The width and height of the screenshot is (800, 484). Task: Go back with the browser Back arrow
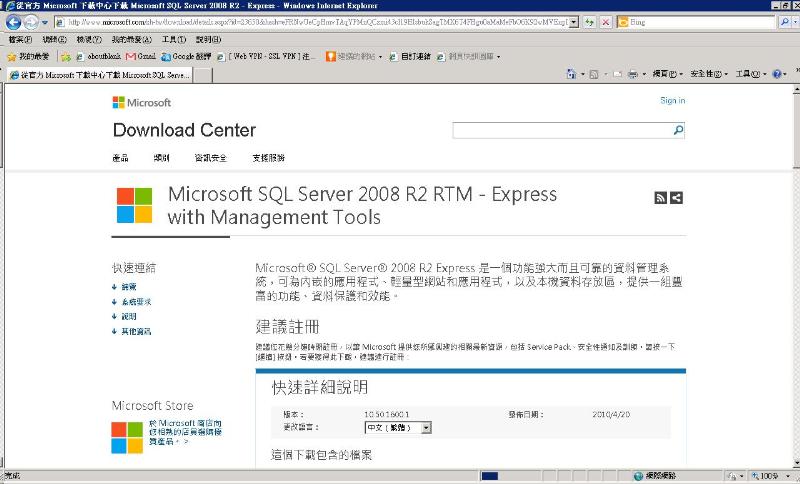pos(13,22)
